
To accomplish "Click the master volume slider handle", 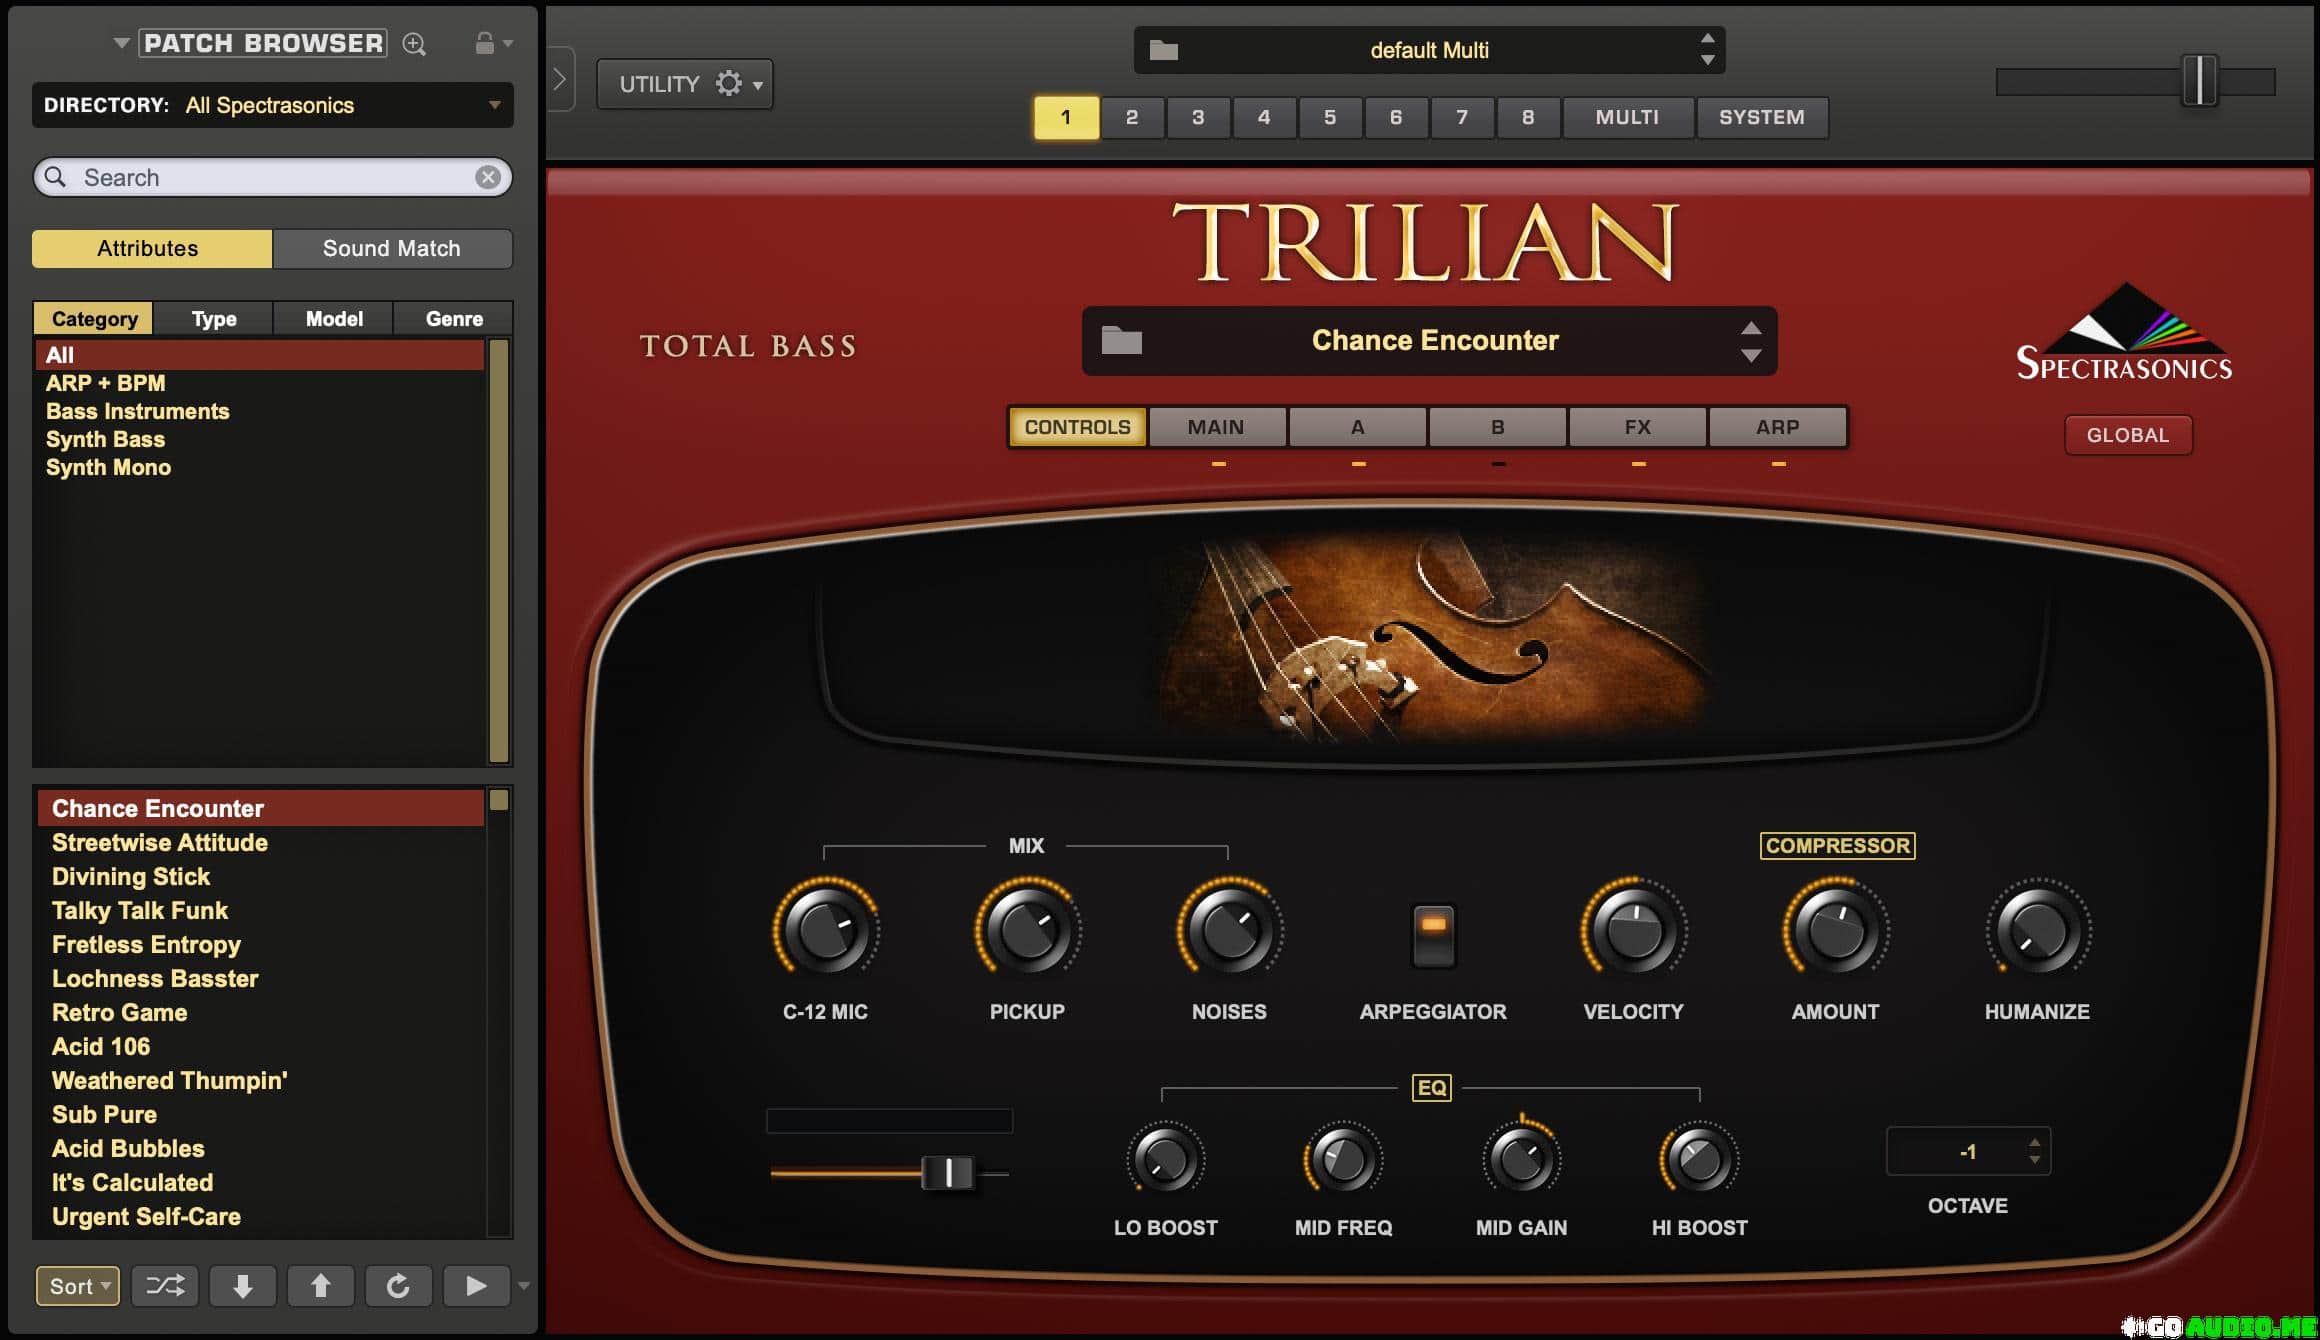I will [2199, 80].
